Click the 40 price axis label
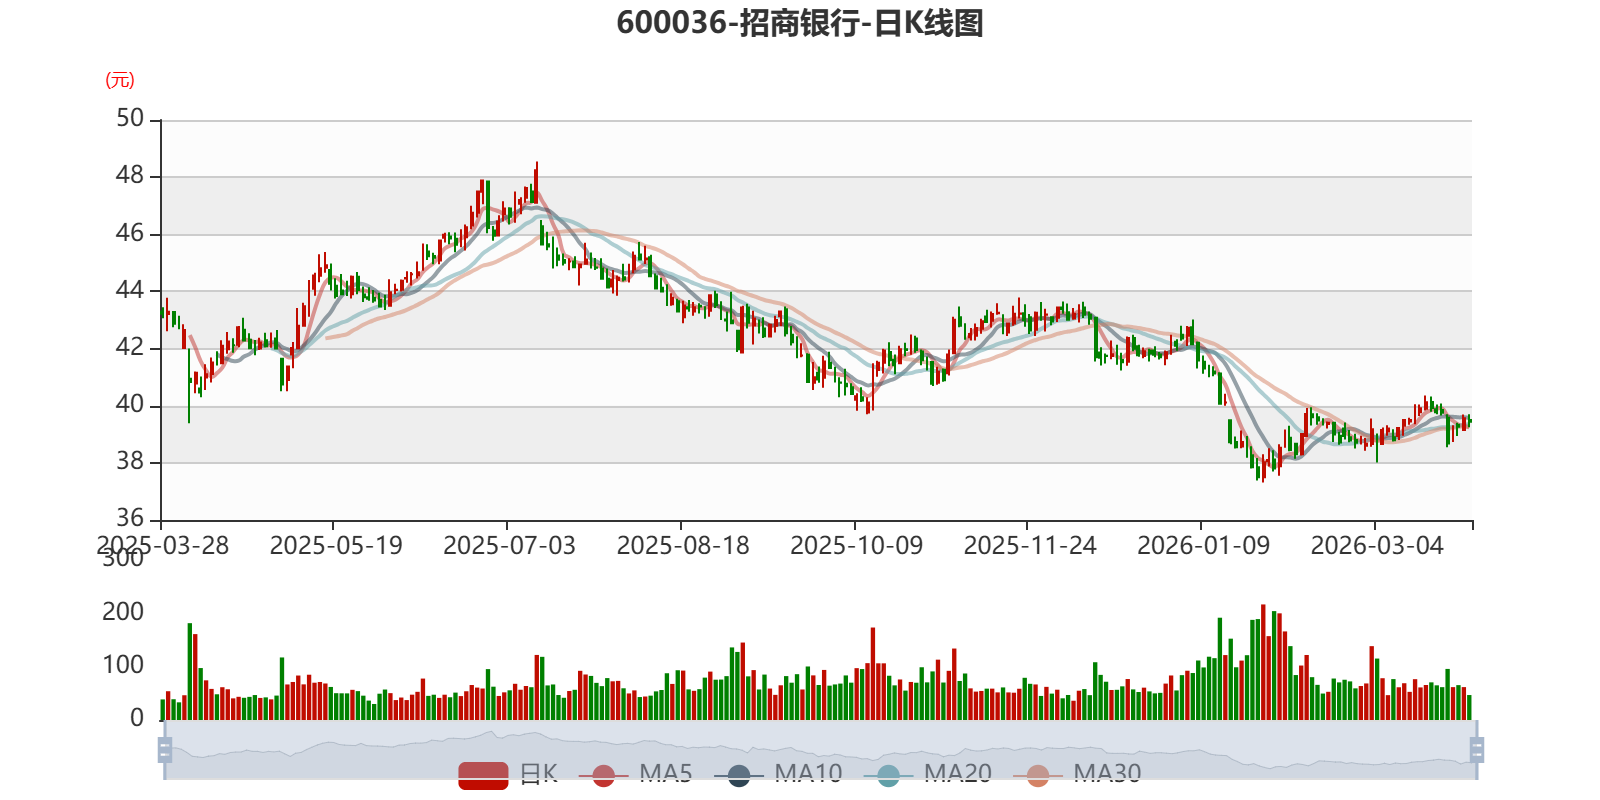 point(130,405)
